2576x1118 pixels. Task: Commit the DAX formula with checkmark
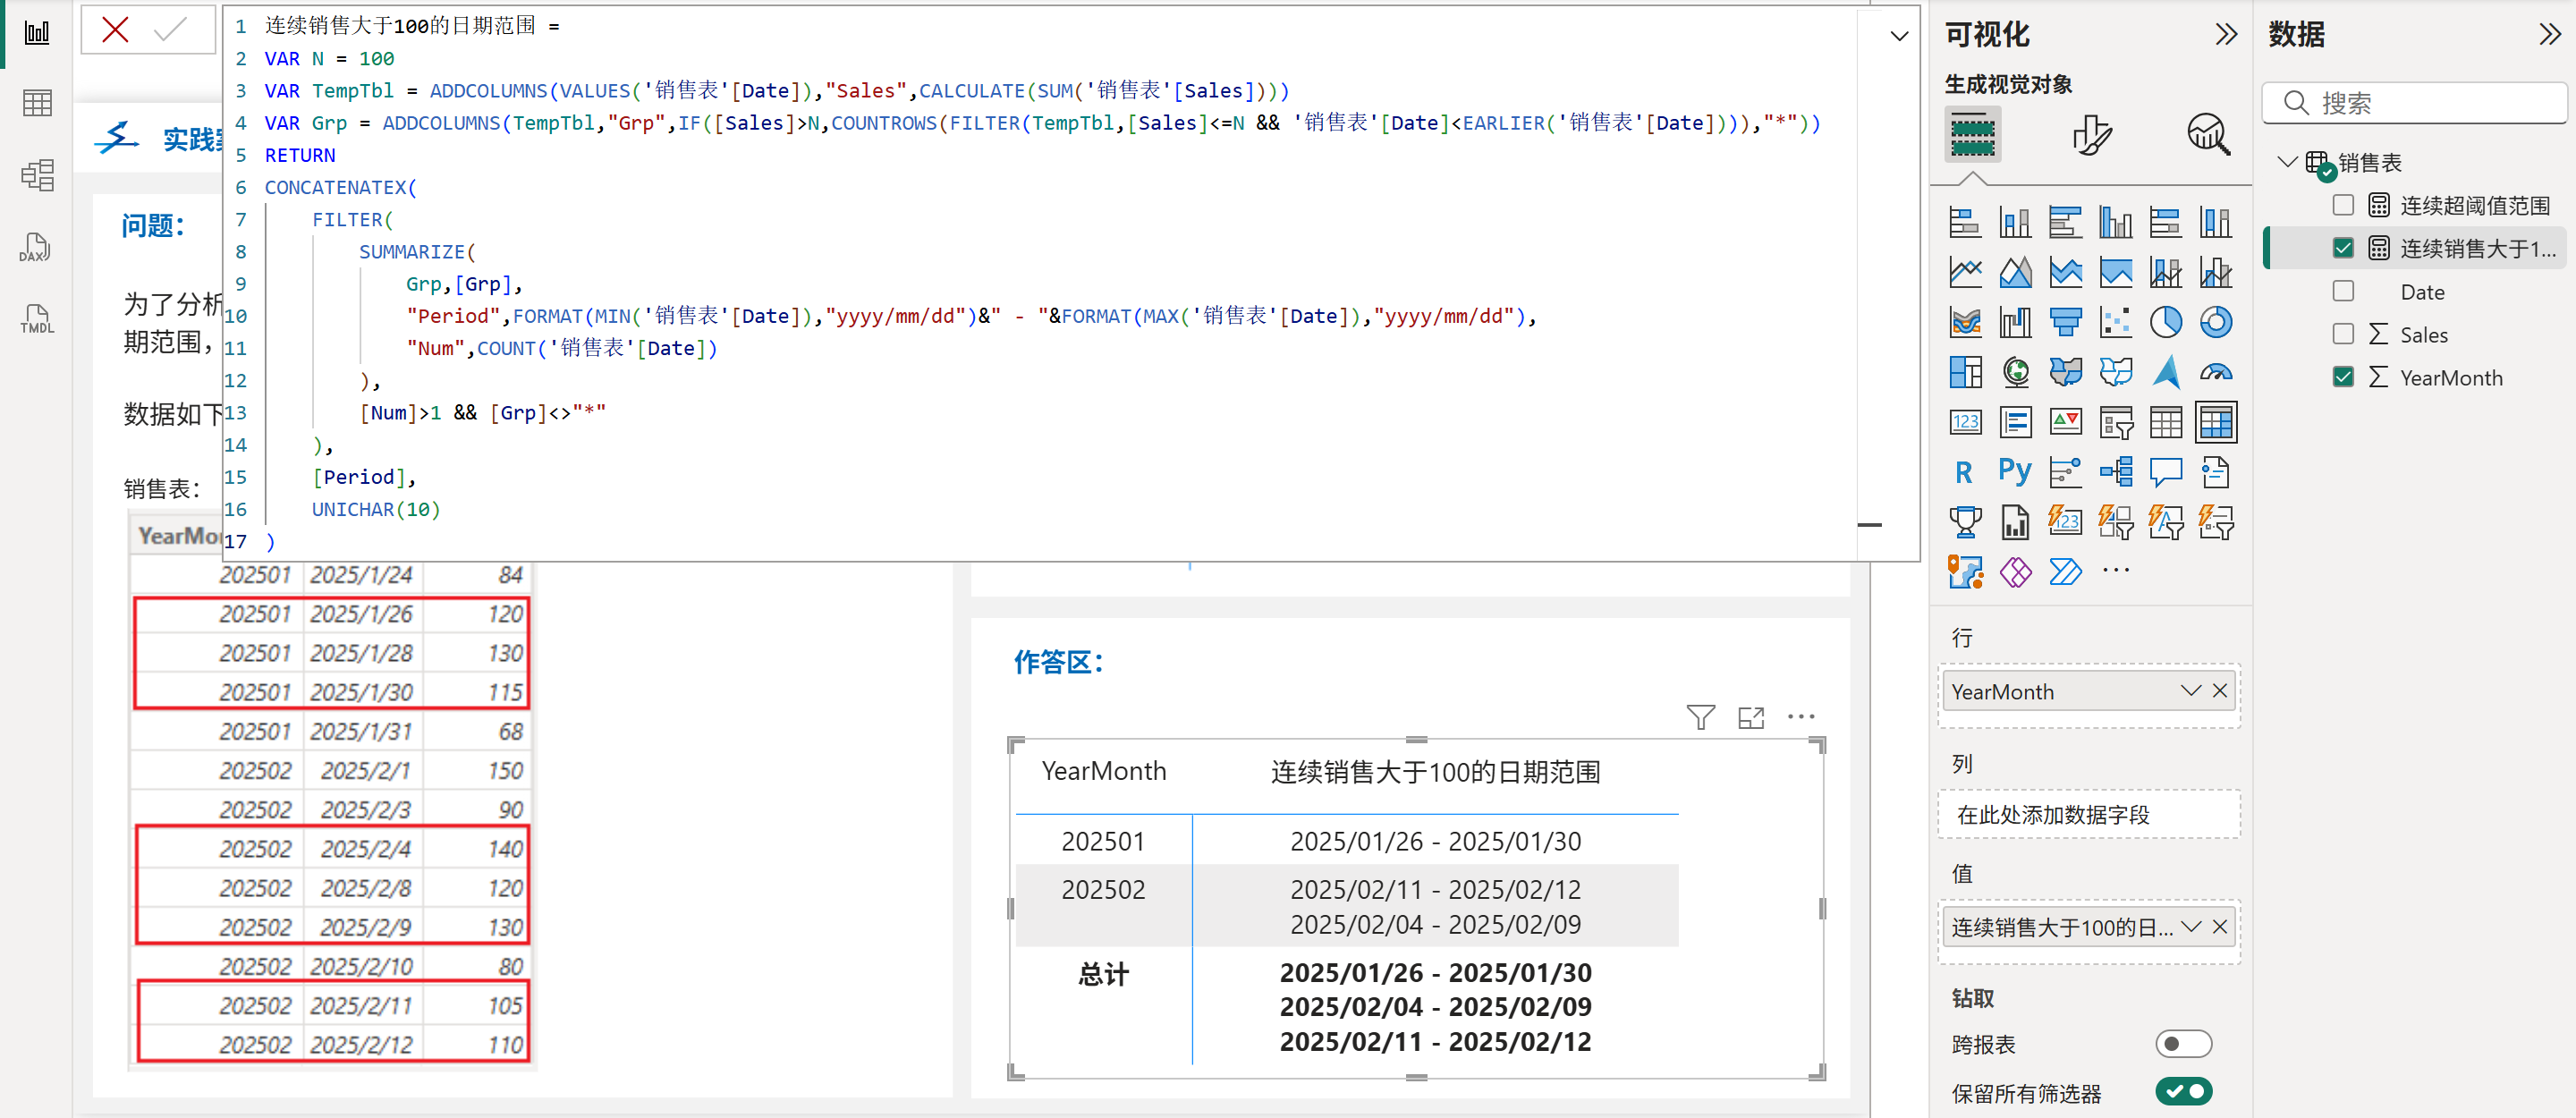point(170,30)
